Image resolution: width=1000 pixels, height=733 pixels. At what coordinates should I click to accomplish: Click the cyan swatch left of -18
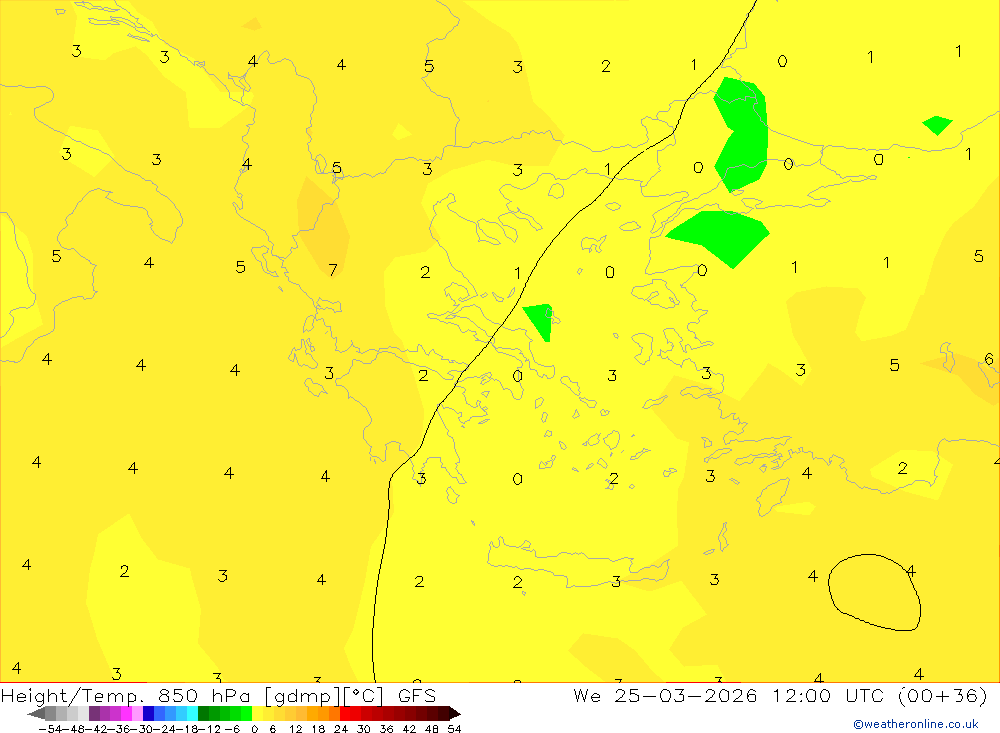click(192, 714)
